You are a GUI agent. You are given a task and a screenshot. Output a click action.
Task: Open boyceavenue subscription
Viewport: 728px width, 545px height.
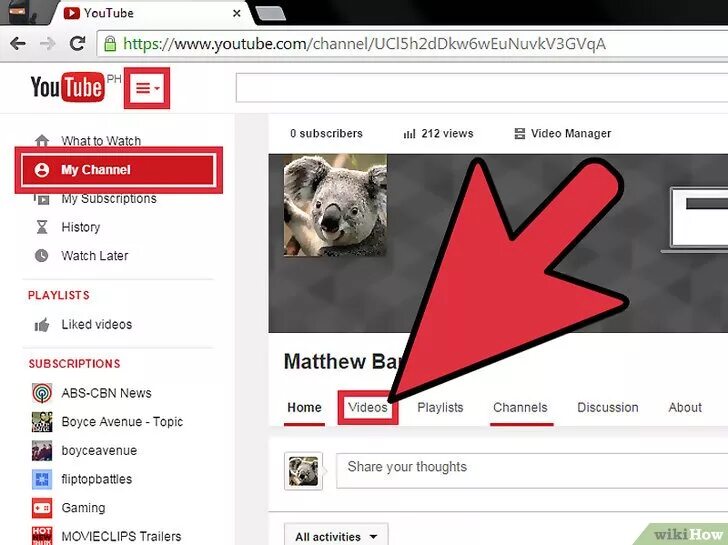pos(99,451)
